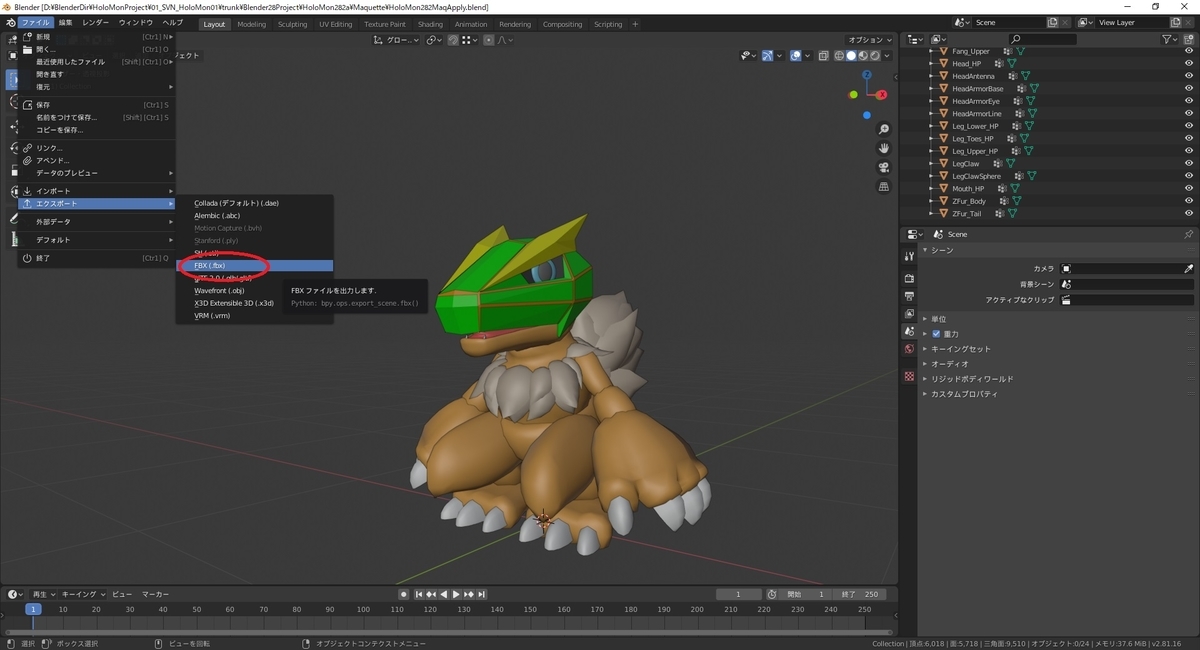Screen dimensions: 1200x650
Task: Open transform orientation グロー dropdown
Action: pyautogui.click(x=396, y=40)
